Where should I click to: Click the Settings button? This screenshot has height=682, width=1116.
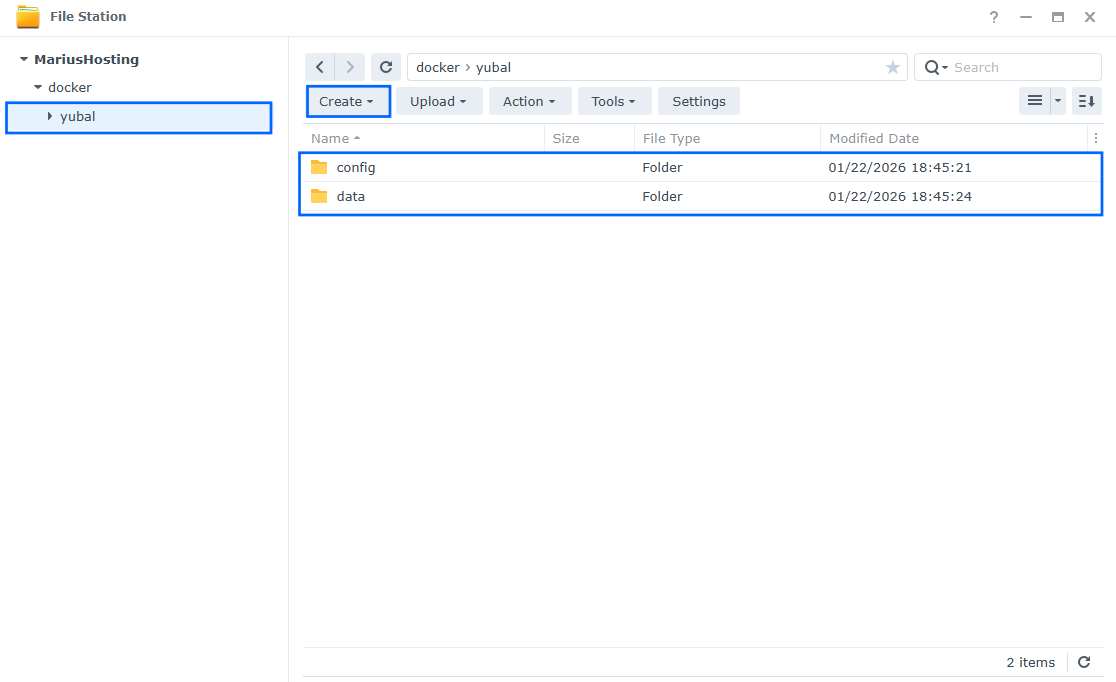(x=698, y=101)
